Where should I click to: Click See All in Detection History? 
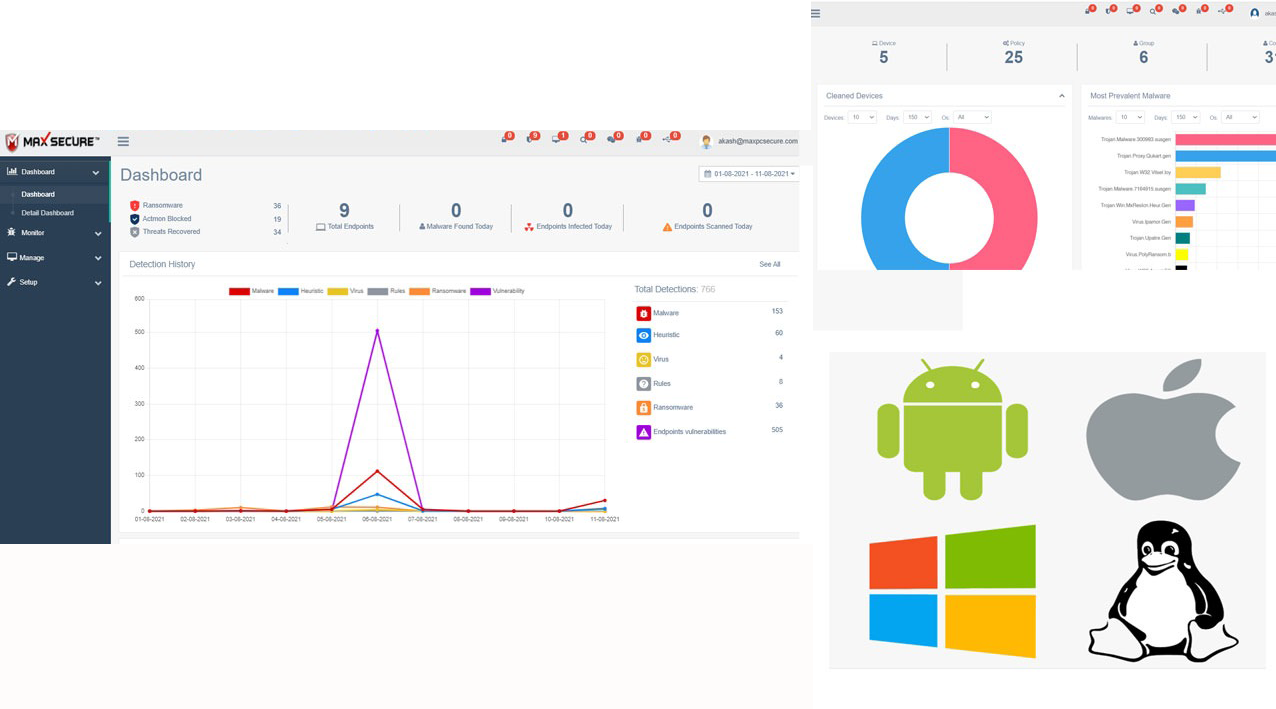(x=770, y=265)
